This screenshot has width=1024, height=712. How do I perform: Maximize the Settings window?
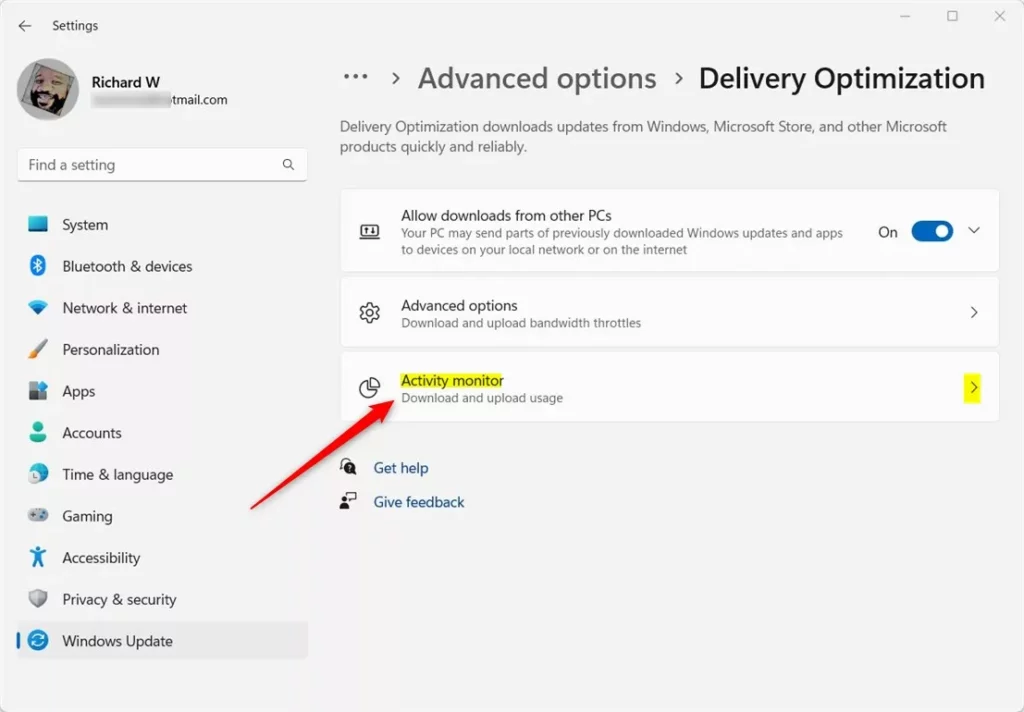pyautogui.click(x=952, y=16)
